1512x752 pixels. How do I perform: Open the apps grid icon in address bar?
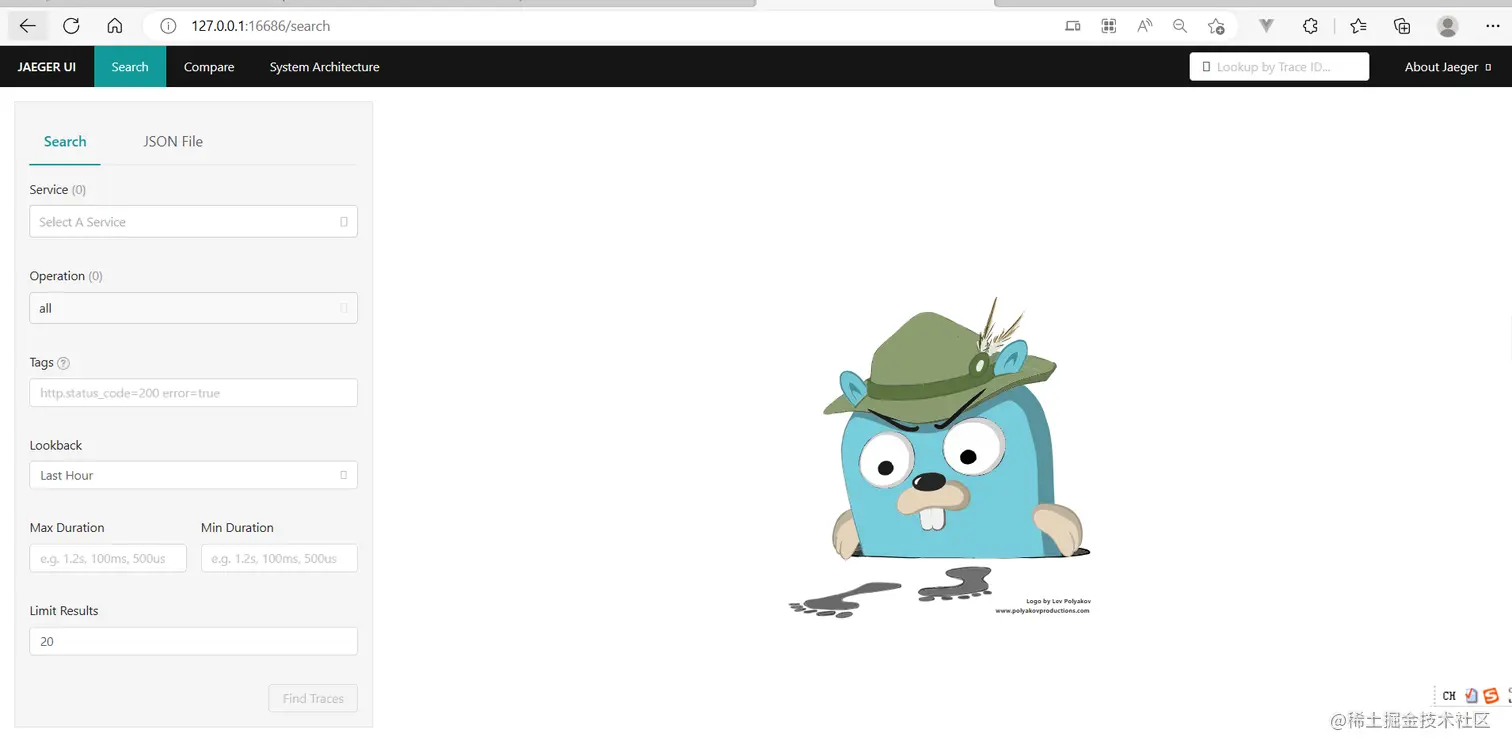(x=1108, y=26)
